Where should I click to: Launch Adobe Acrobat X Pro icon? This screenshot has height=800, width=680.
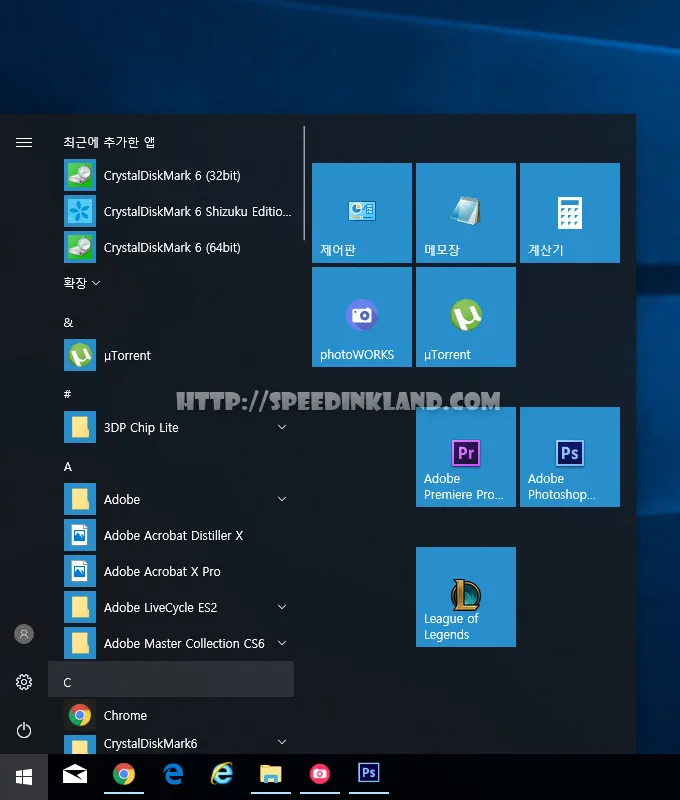coord(80,571)
